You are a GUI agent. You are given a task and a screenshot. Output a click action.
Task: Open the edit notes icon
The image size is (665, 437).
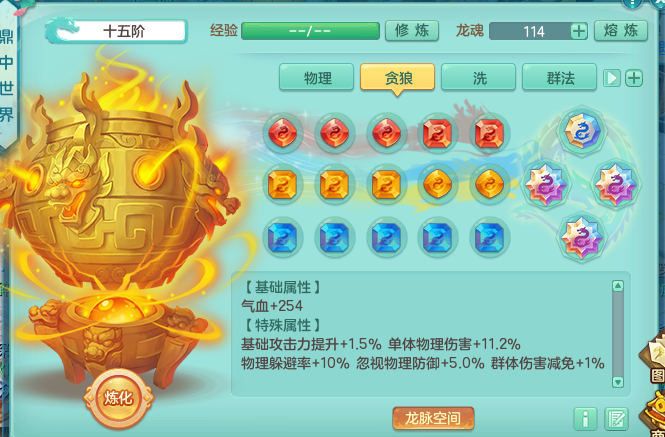(617, 419)
